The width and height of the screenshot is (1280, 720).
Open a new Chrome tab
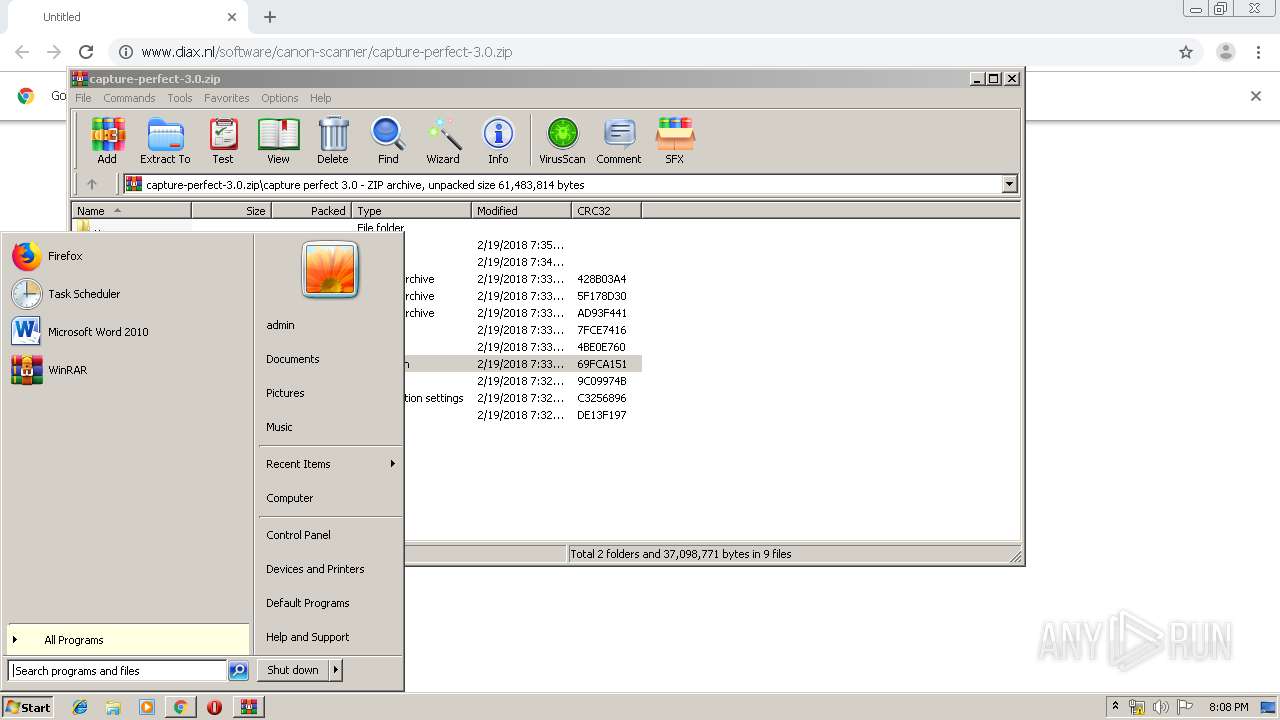click(x=270, y=17)
